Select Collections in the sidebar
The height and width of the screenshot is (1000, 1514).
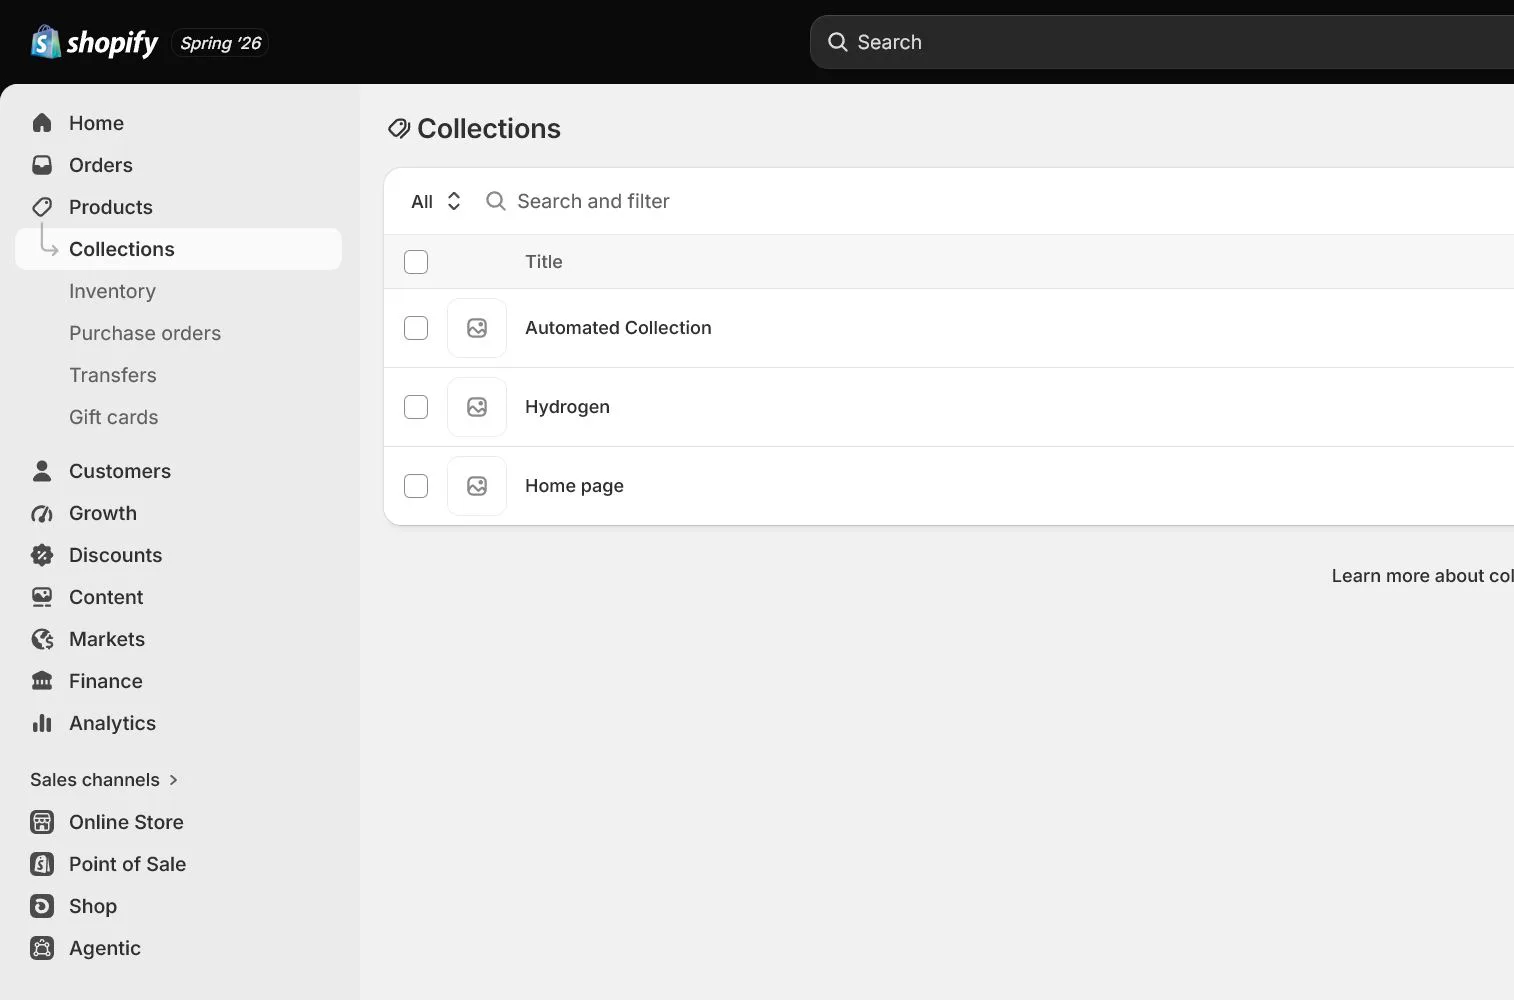click(178, 249)
